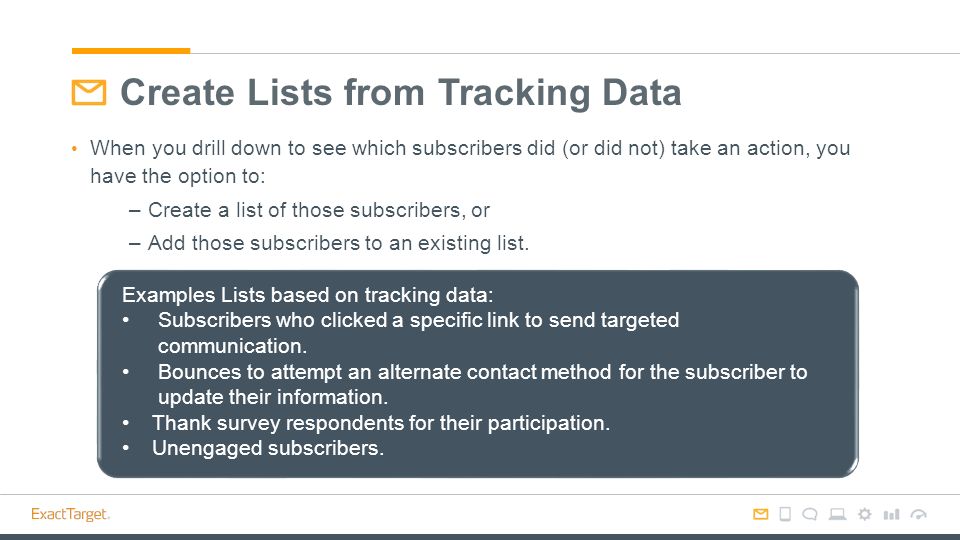The height and width of the screenshot is (540, 960).
Task: Click the 'Unengaged subscribers' bullet
Action: [x=268, y=448]
